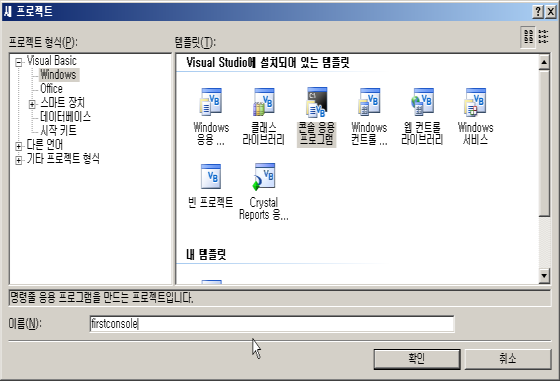560x381 pixels.
Task: Expand the 스마트 장치 tree node
Action: click(32, 104)
